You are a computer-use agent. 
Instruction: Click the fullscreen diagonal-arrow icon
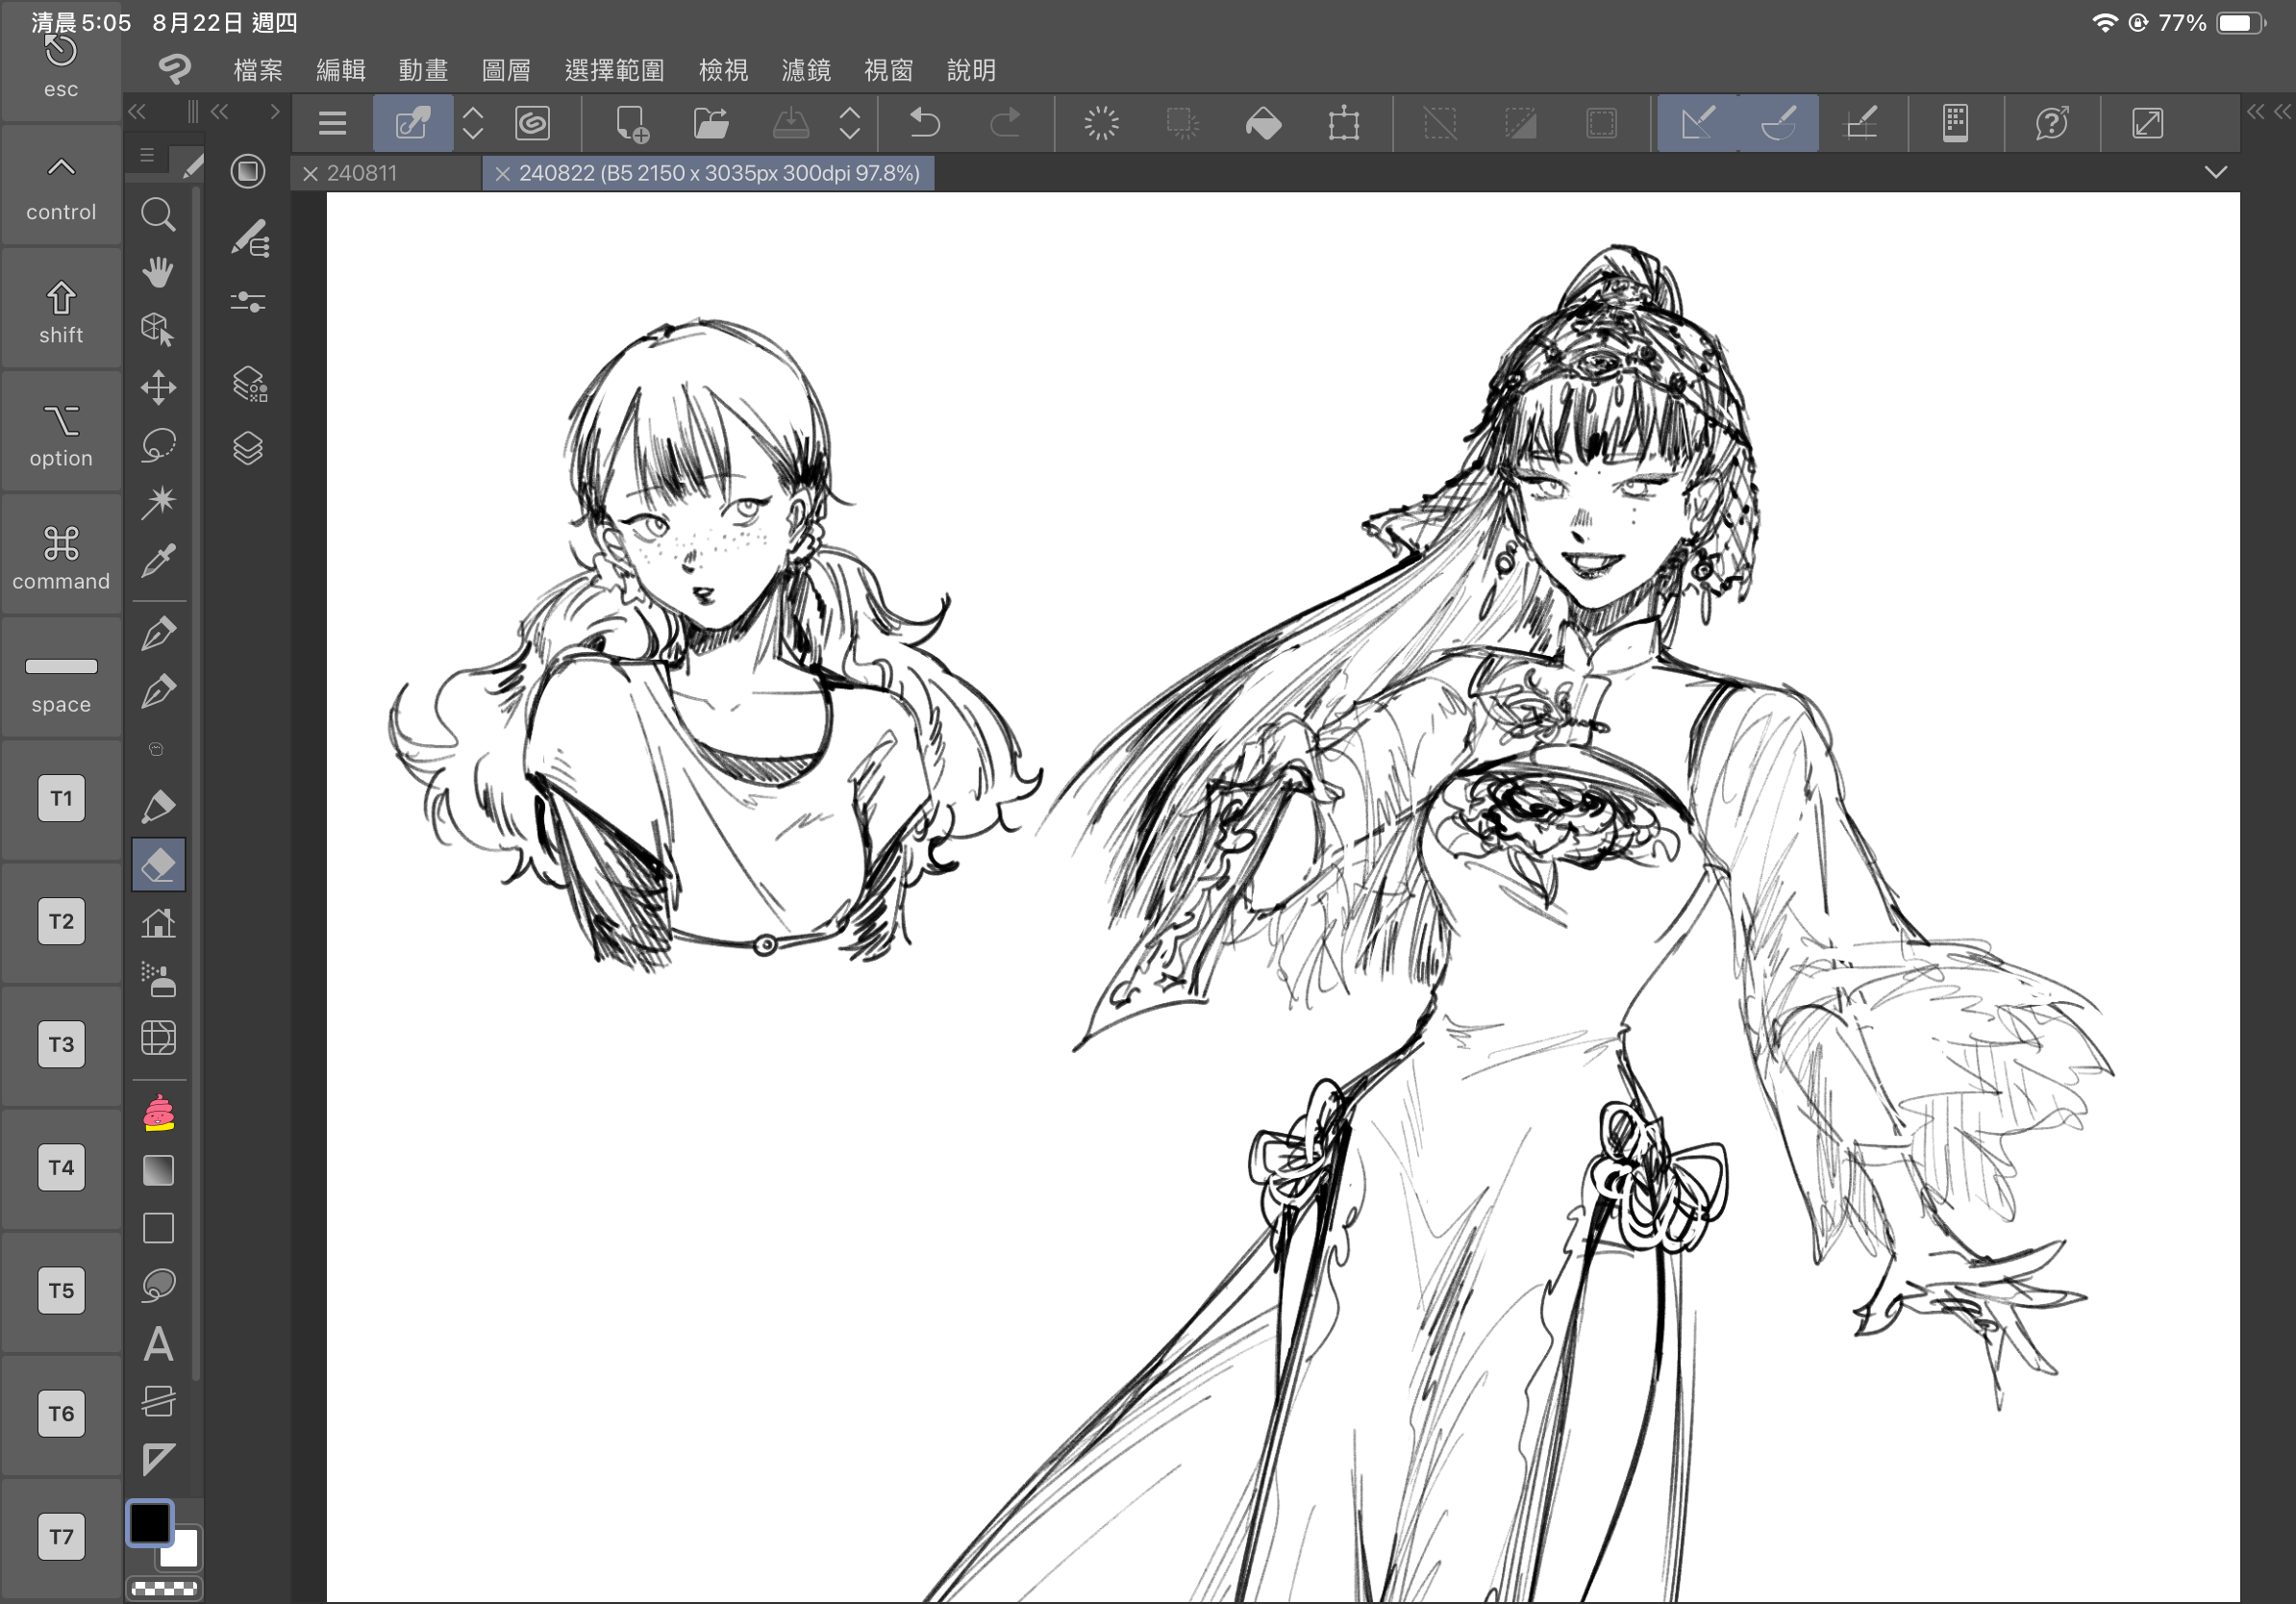[2148, 123]
